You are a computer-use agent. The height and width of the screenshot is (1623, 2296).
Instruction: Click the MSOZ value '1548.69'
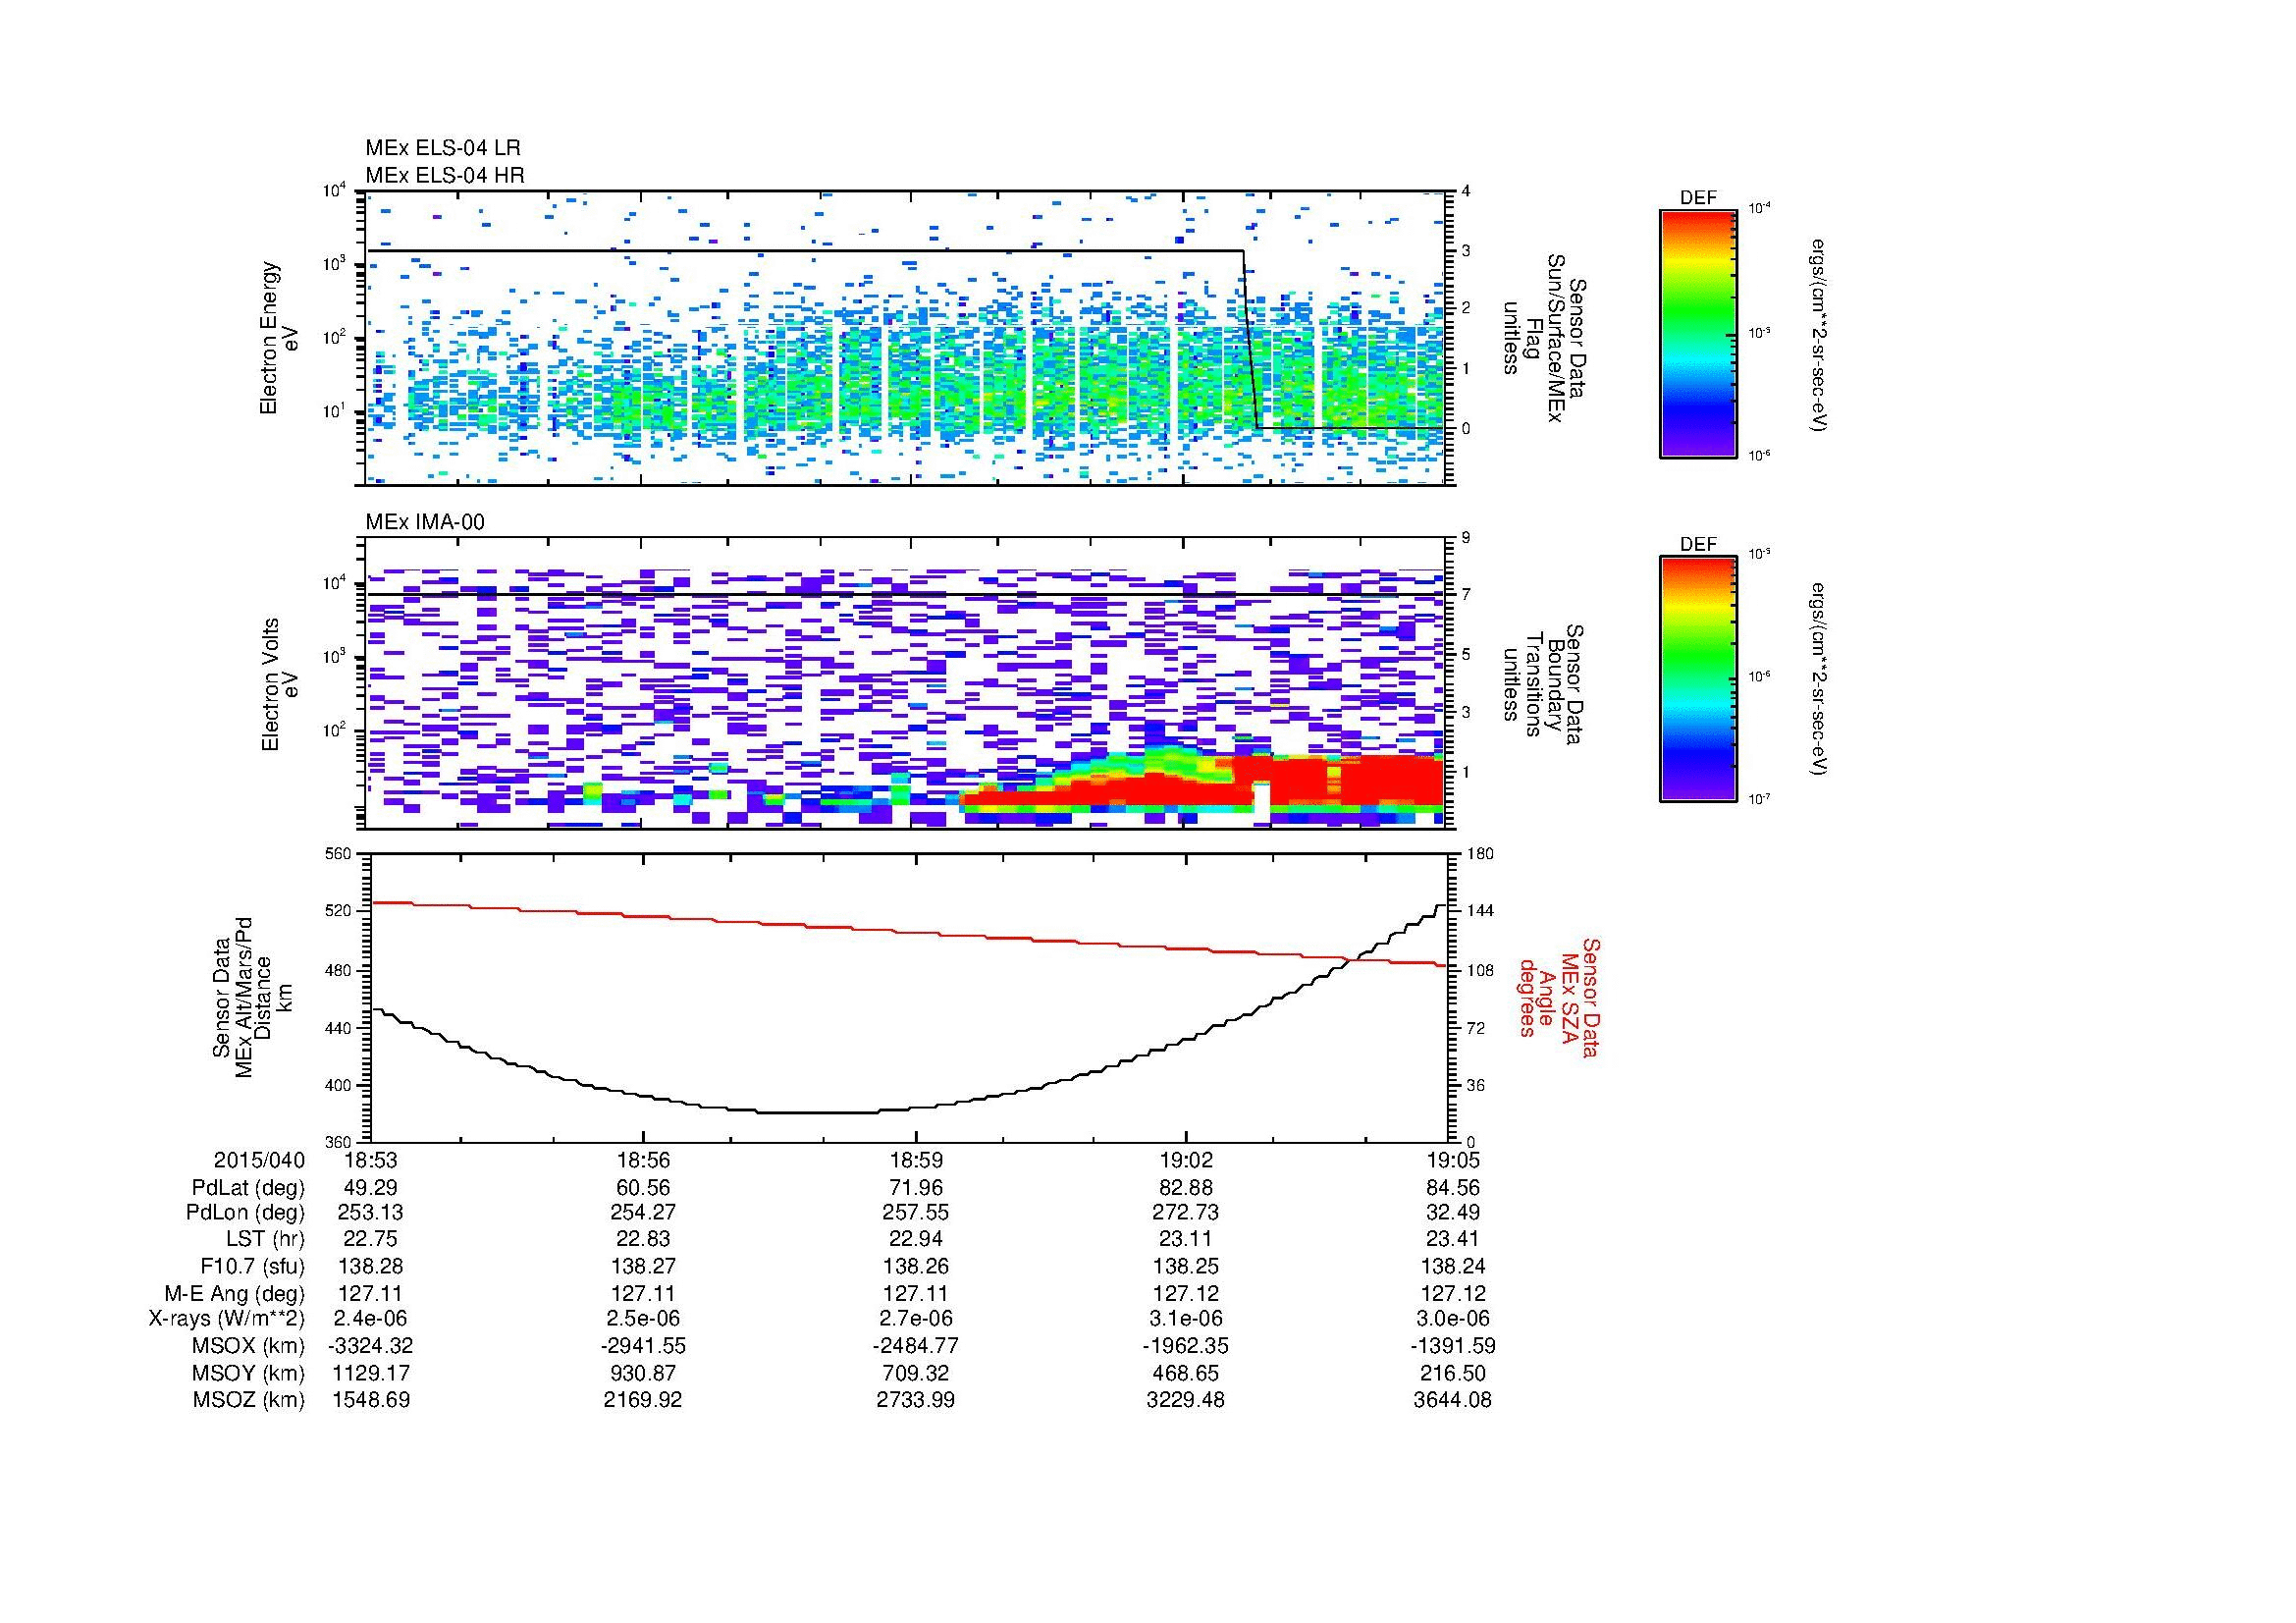(371, 1400)
